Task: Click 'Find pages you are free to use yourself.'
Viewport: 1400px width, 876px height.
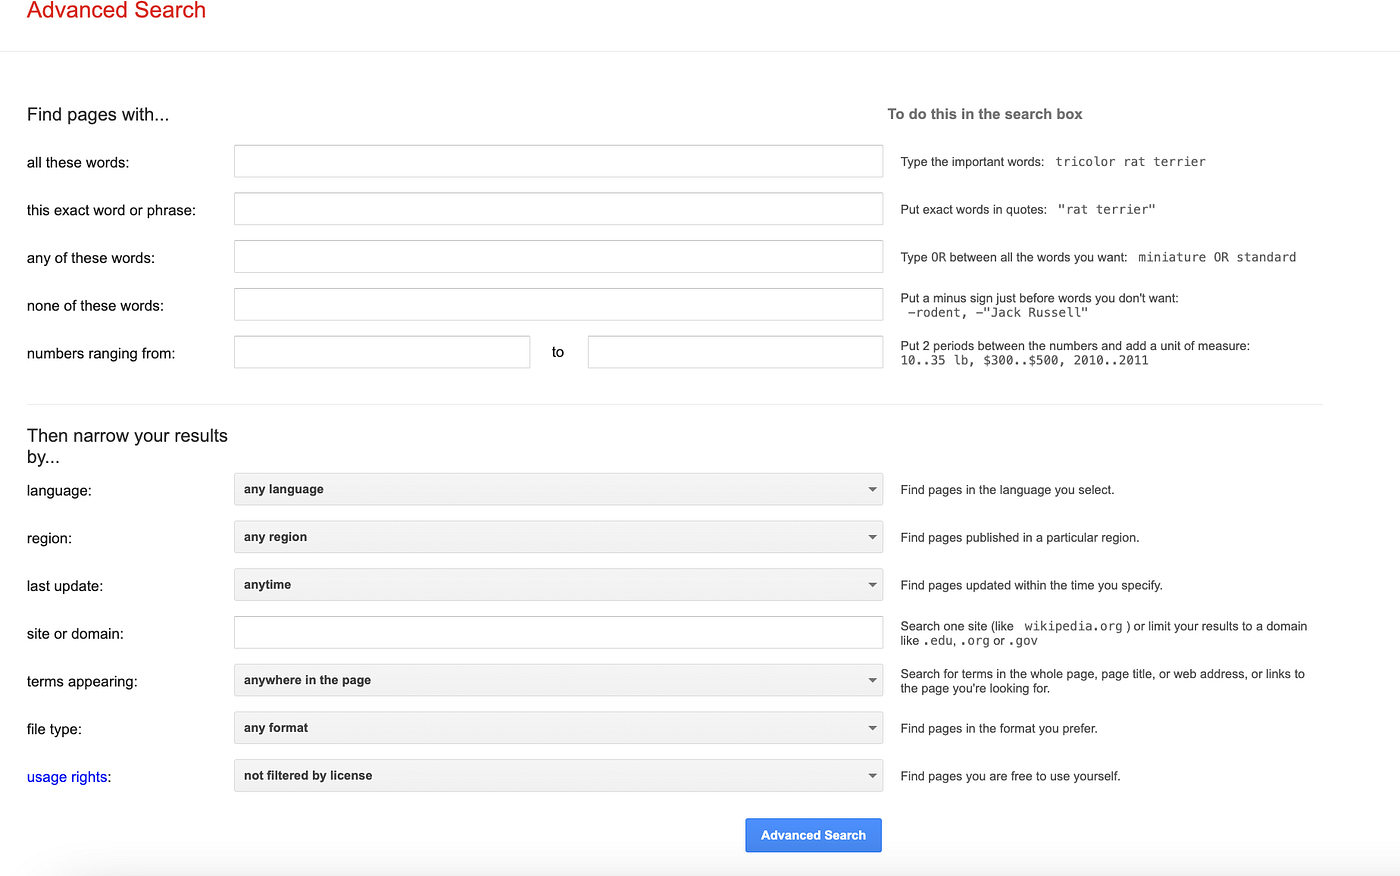Action: [x=1010, y=777]
